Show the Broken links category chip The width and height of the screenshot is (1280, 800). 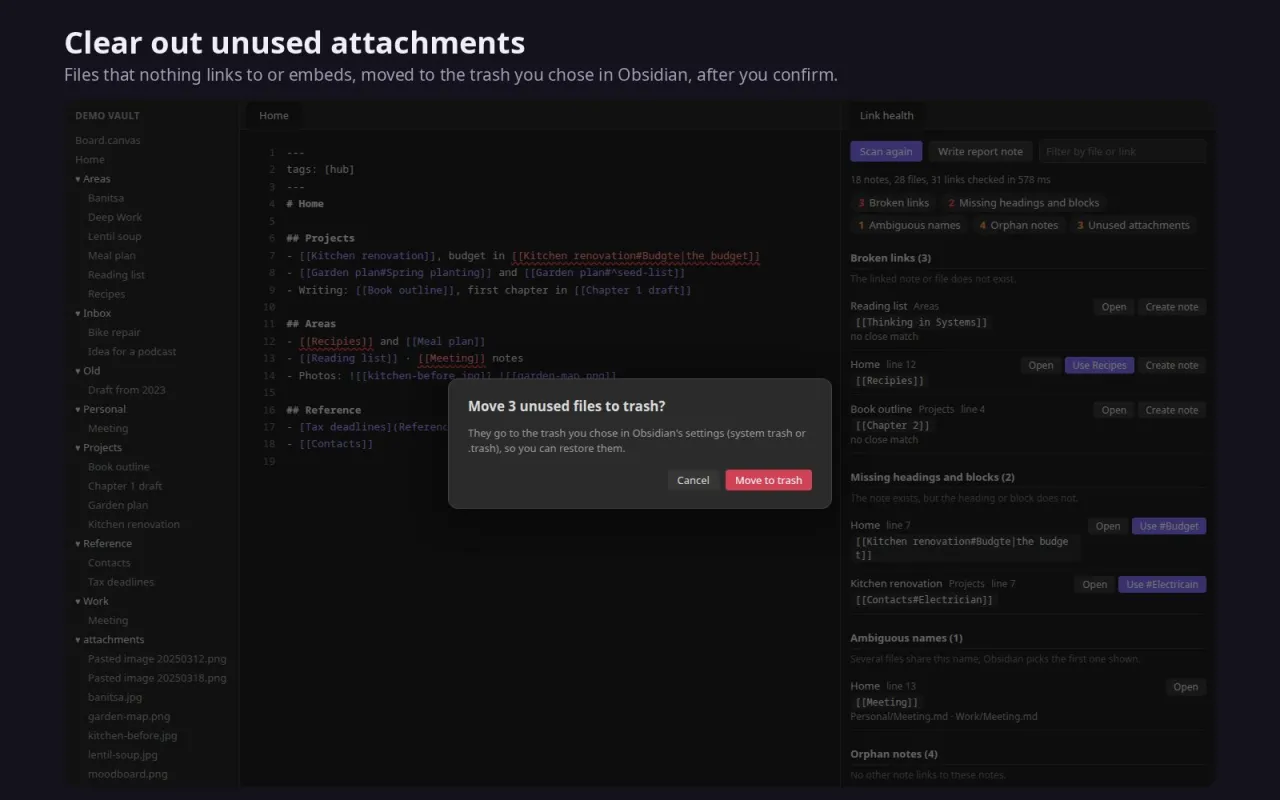point(894,203)
